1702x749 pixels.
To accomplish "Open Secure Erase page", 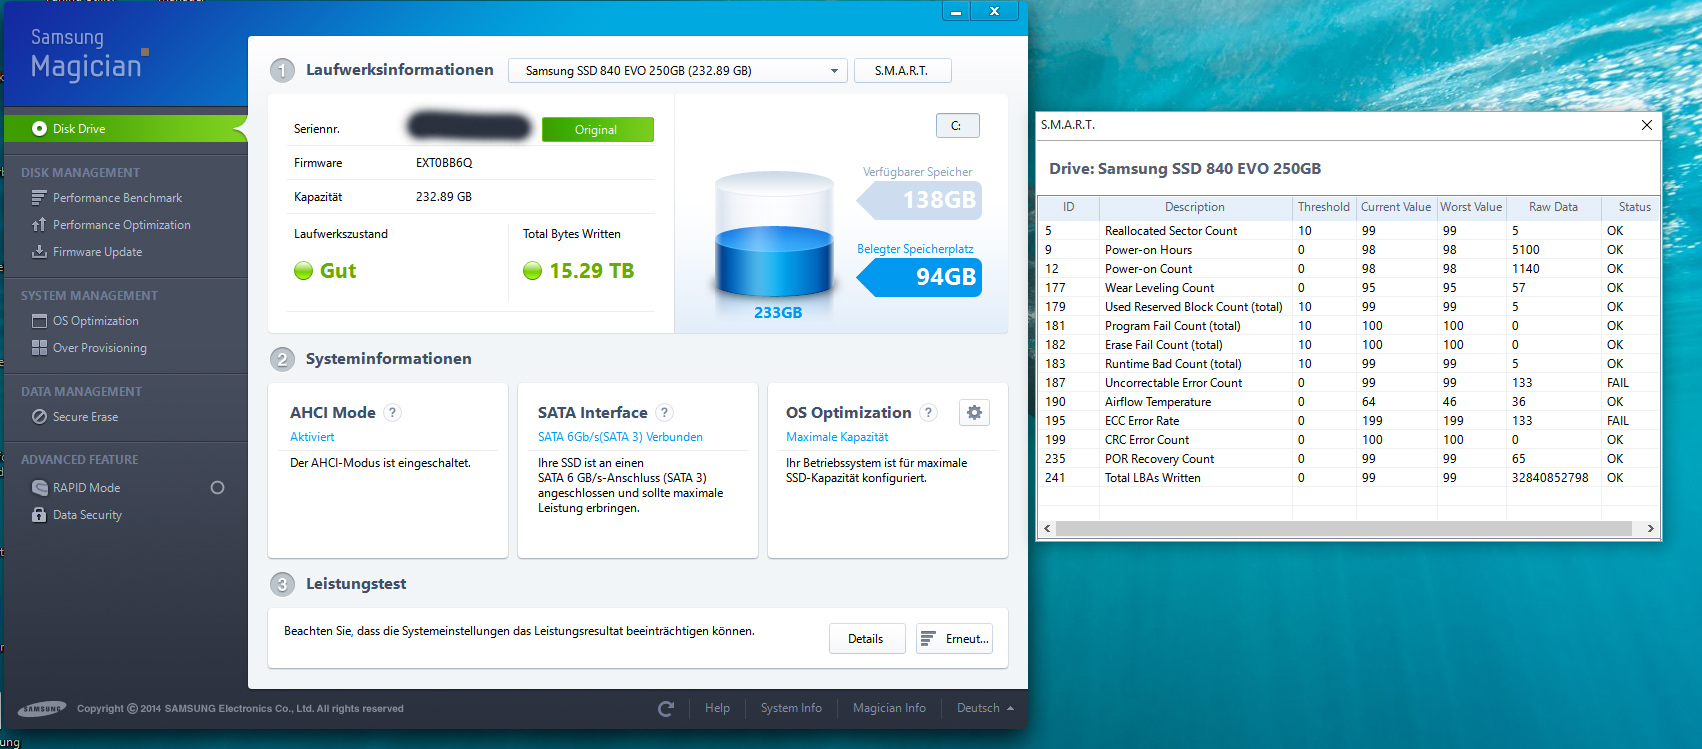I will (85, 417).
